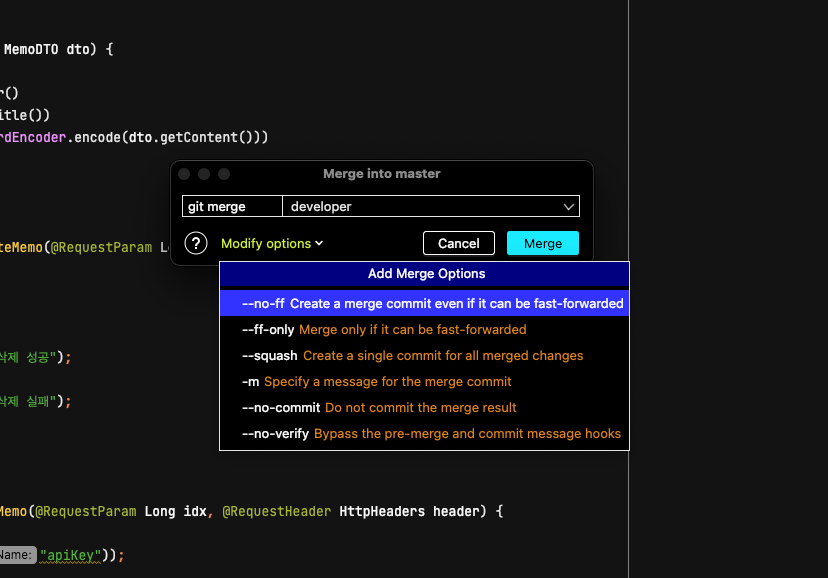
Task: Click the HttpHeaders header parameter
Action: [x=409, y=511]
